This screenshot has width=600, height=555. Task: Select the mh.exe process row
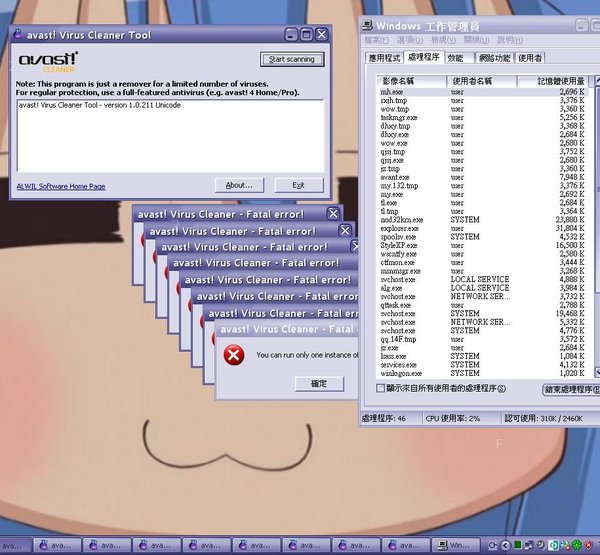click(484, 92)
